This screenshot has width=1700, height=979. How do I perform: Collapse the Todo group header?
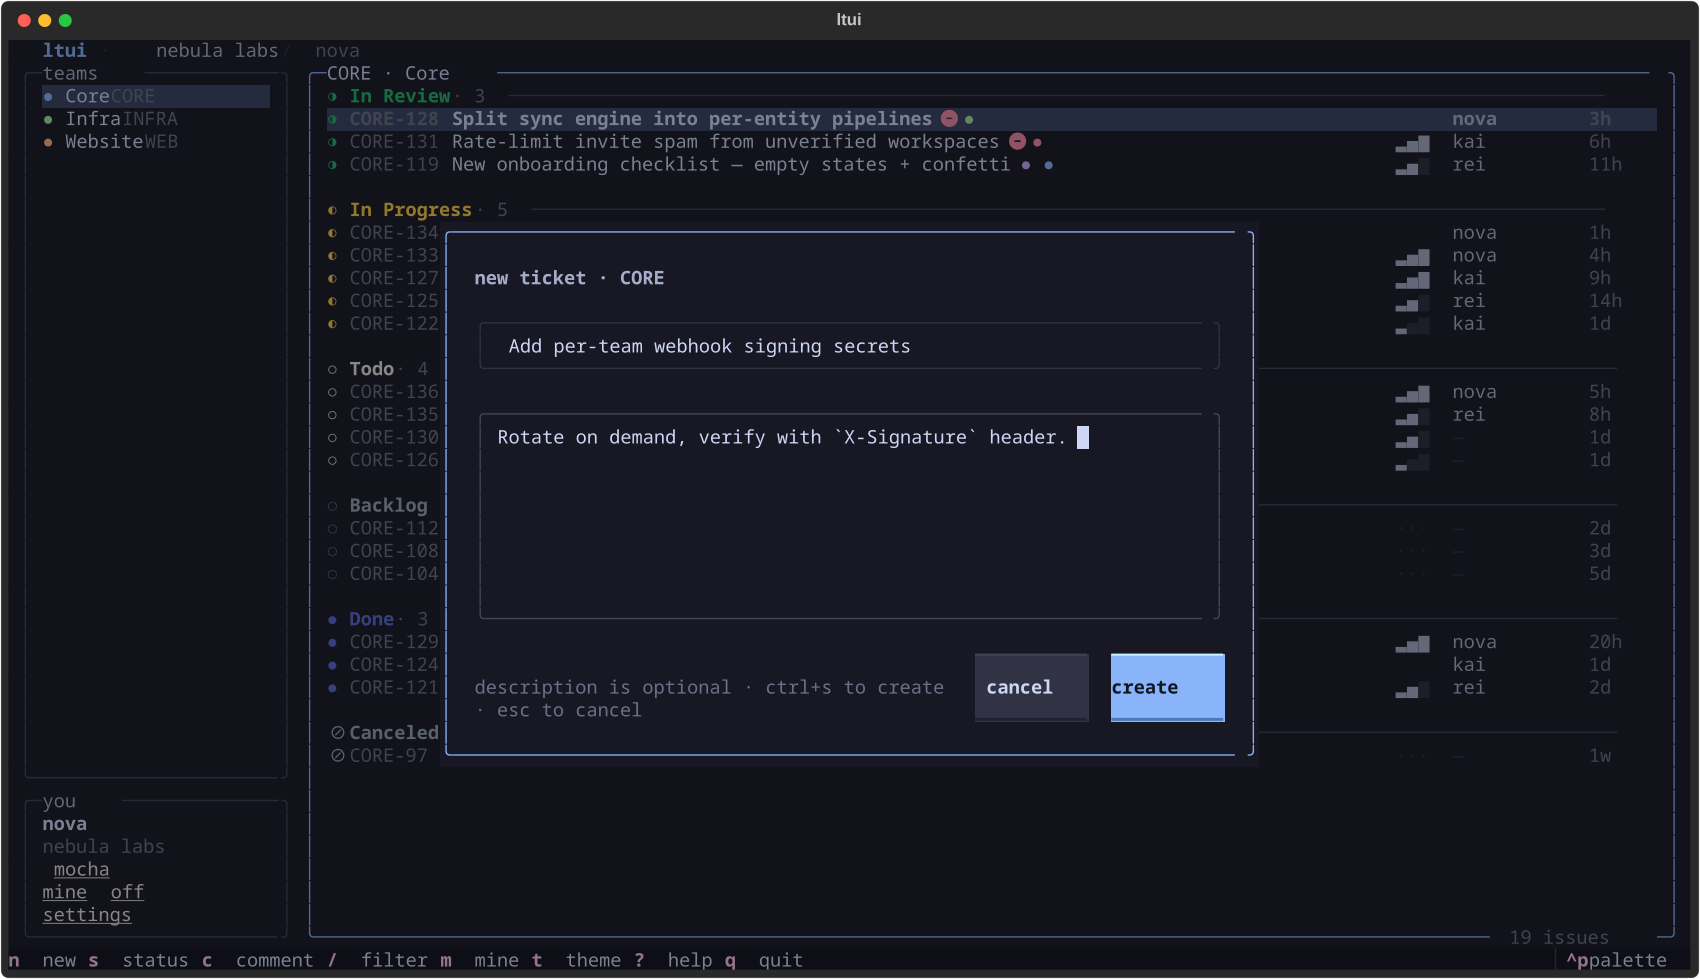pyautogui.click(x=371, y=369)
